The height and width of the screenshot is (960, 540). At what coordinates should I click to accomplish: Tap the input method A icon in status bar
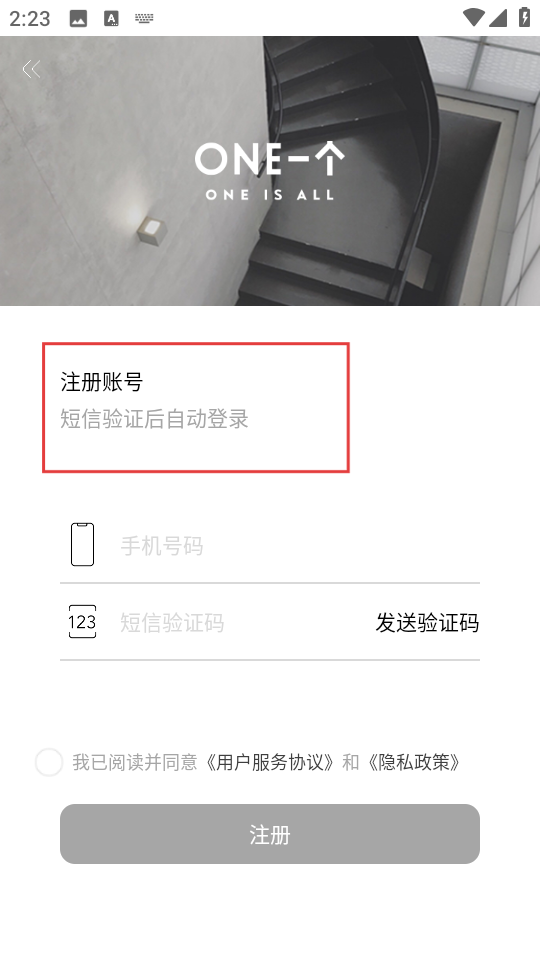111,18
